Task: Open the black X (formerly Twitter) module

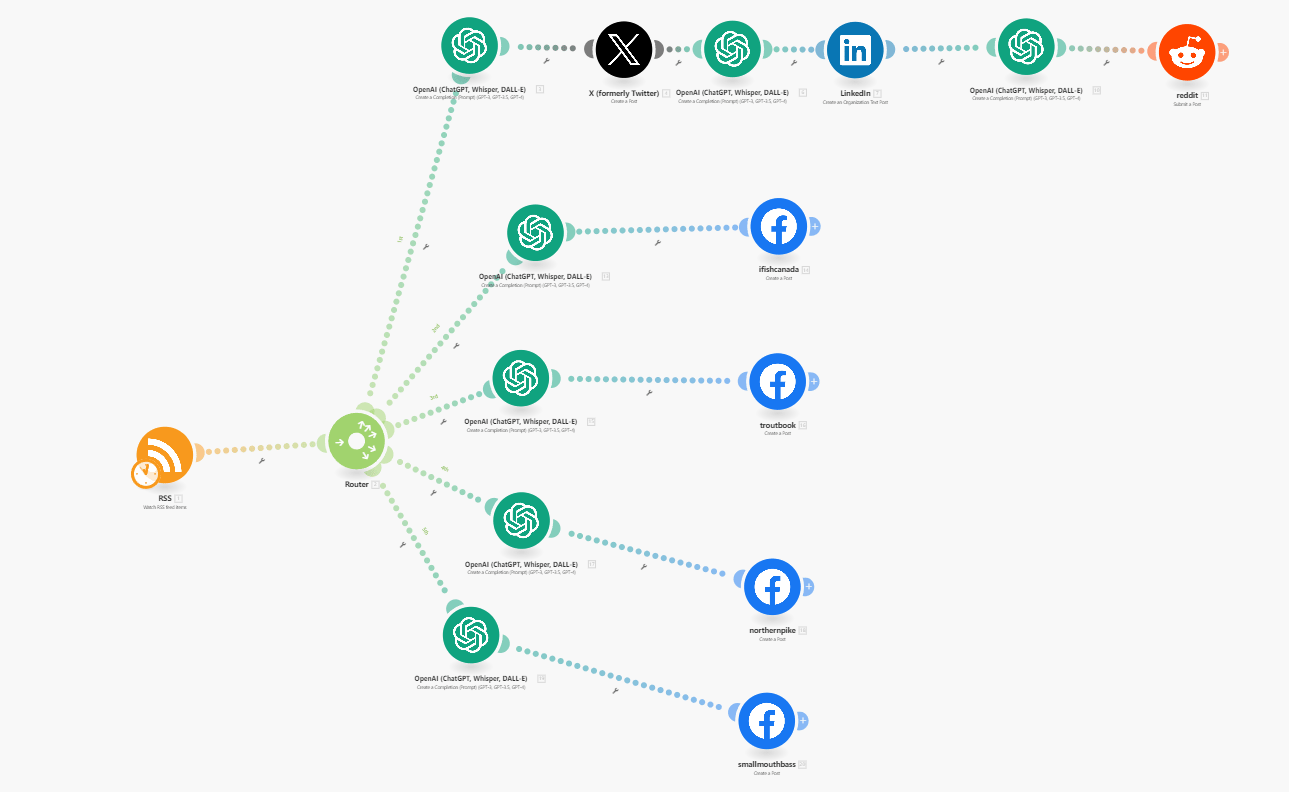Action: click(624, 49)
